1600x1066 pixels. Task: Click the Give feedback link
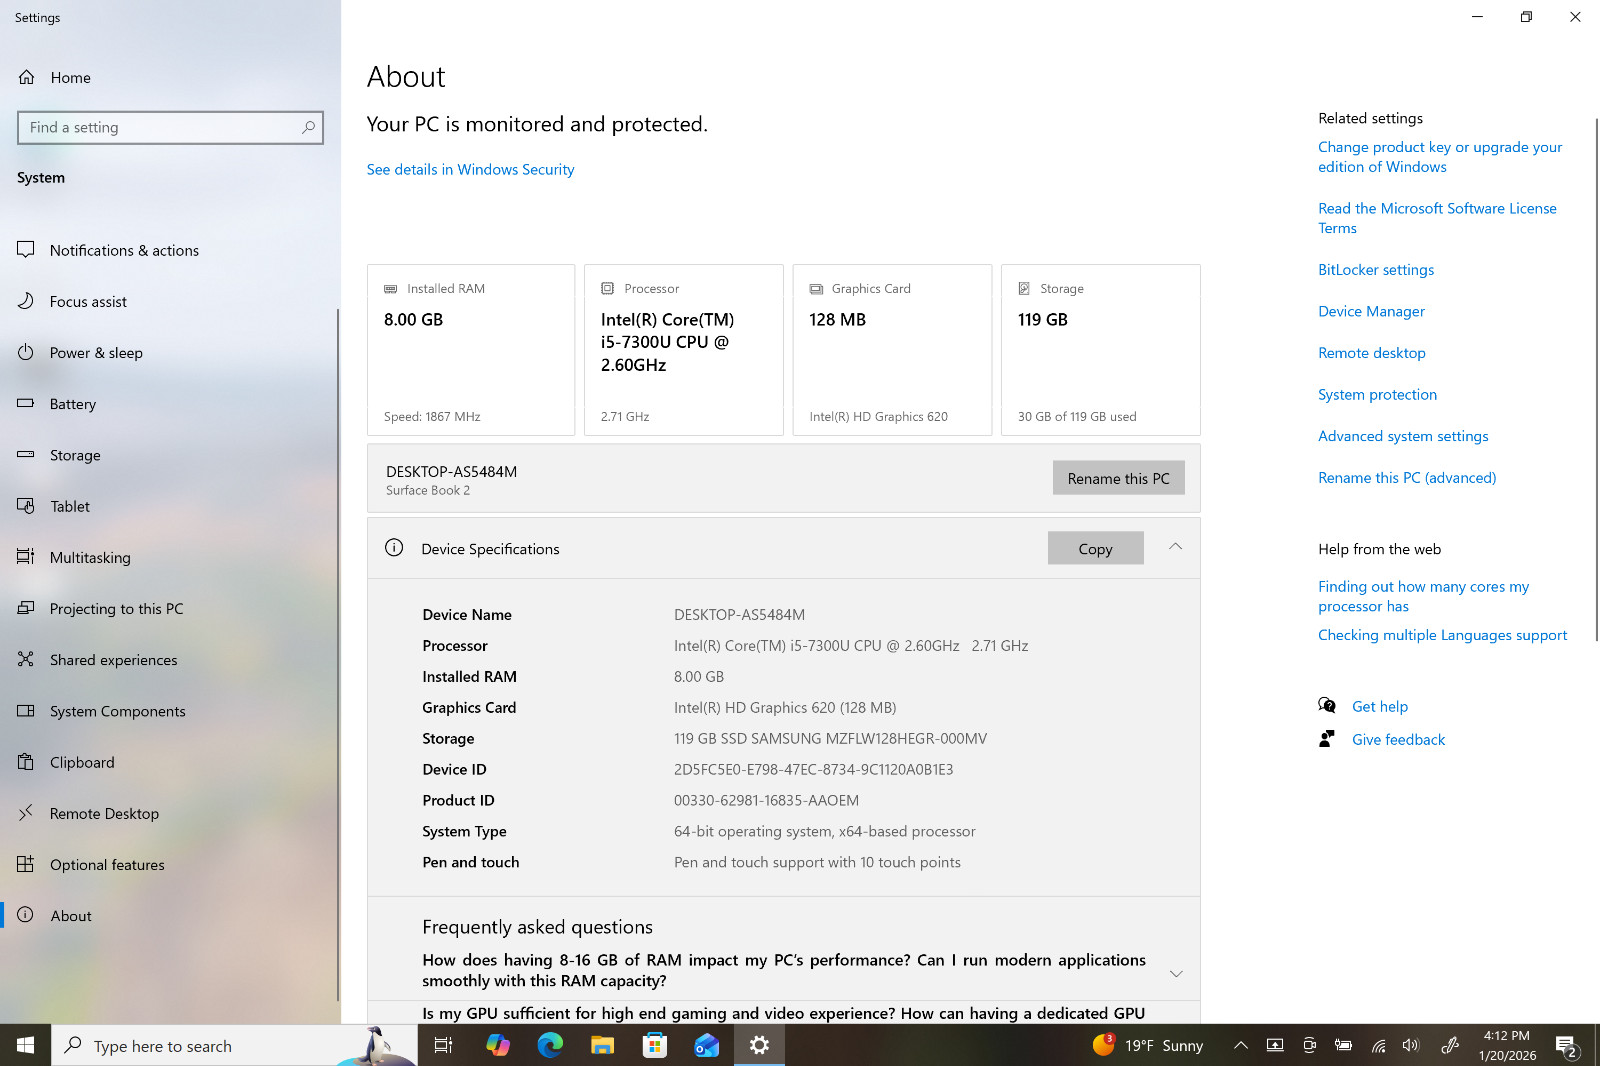(x=1398, y=739)
